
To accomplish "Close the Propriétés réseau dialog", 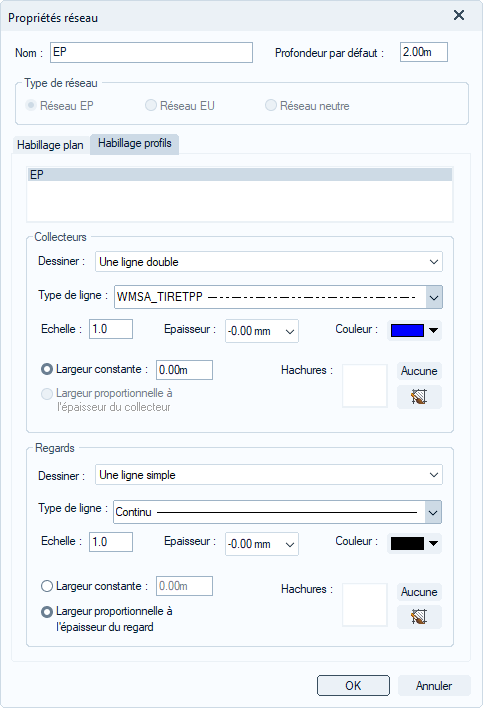I will click(x=459, y=15).
